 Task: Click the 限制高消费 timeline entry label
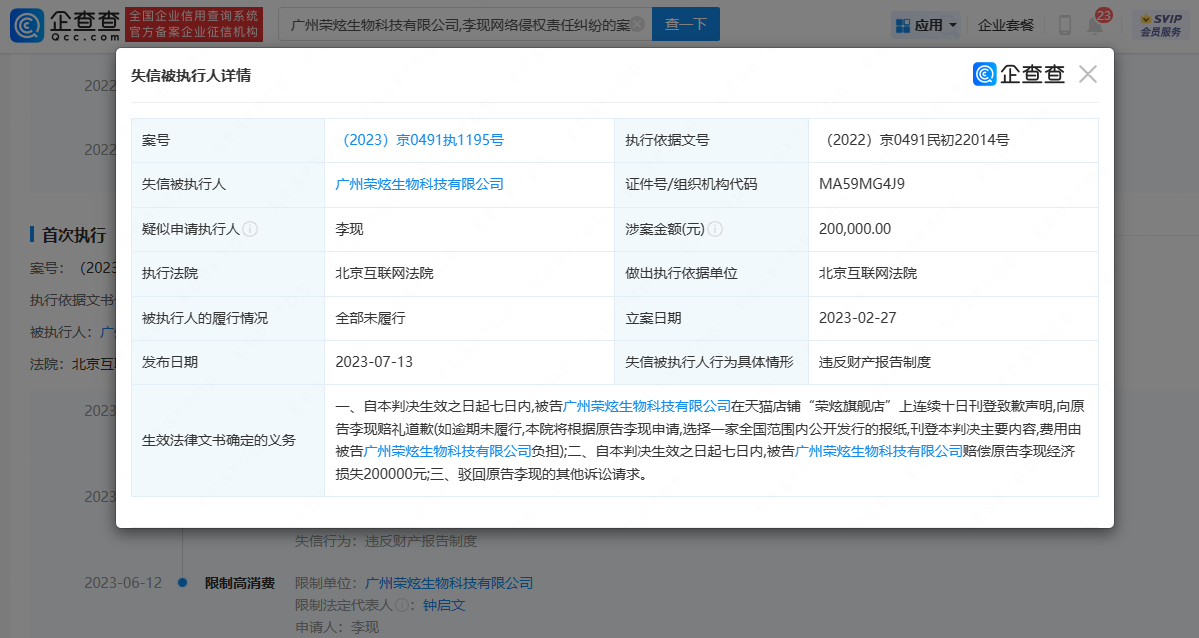point(240,583)
